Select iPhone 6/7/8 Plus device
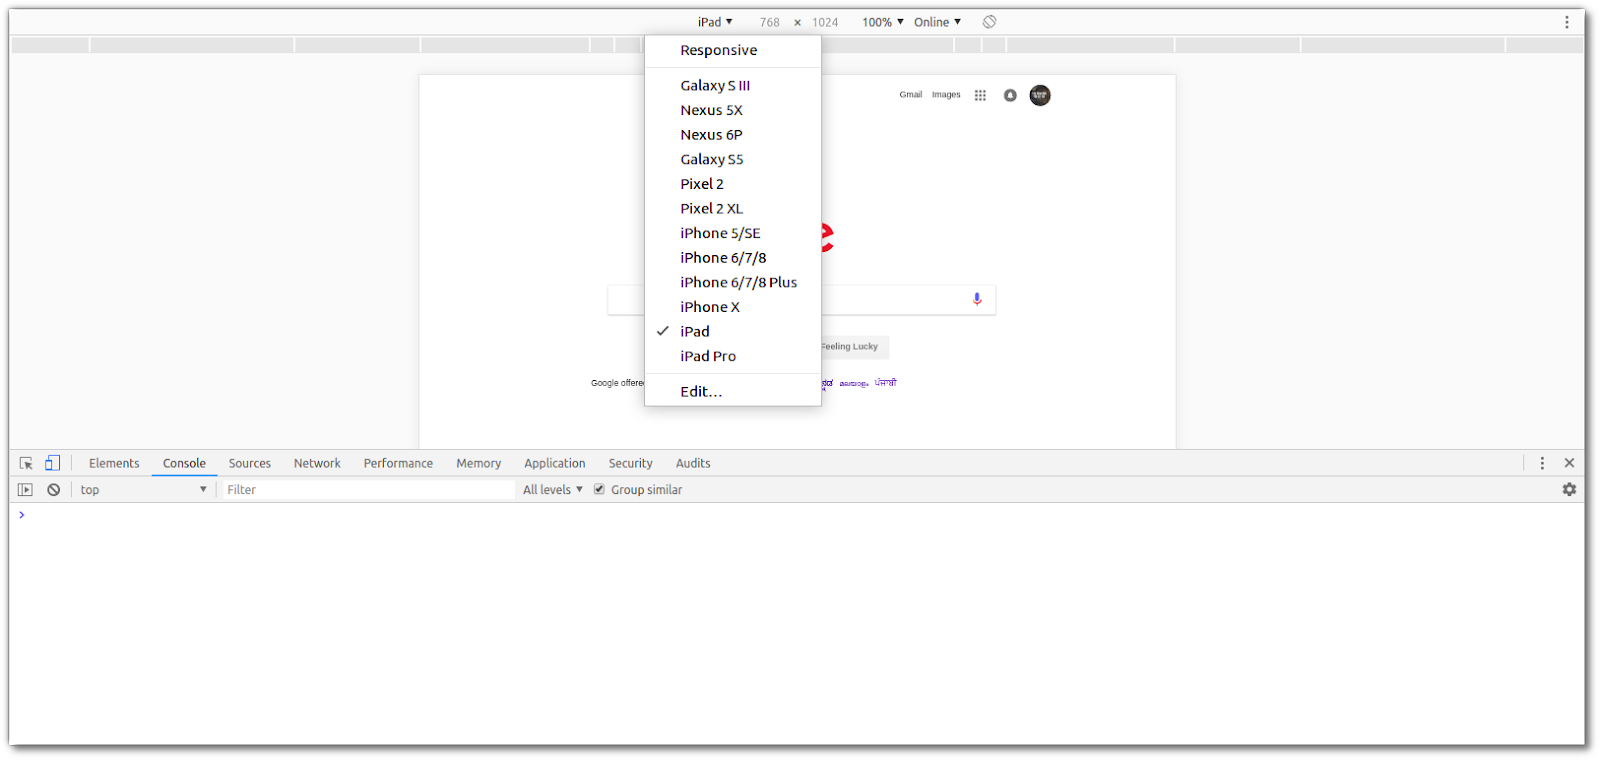This screenshot has height=760, width=1600. (x=733, y=282)
